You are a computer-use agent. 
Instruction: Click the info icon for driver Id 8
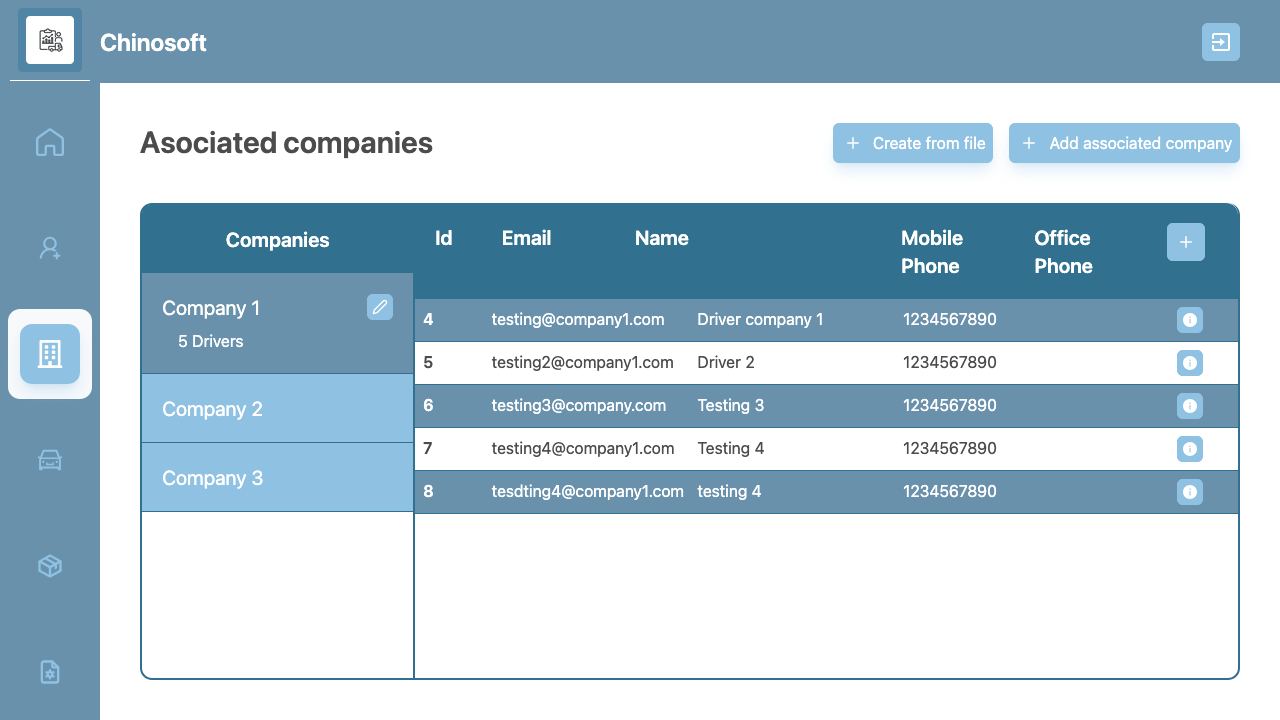tap(1190, 491)
